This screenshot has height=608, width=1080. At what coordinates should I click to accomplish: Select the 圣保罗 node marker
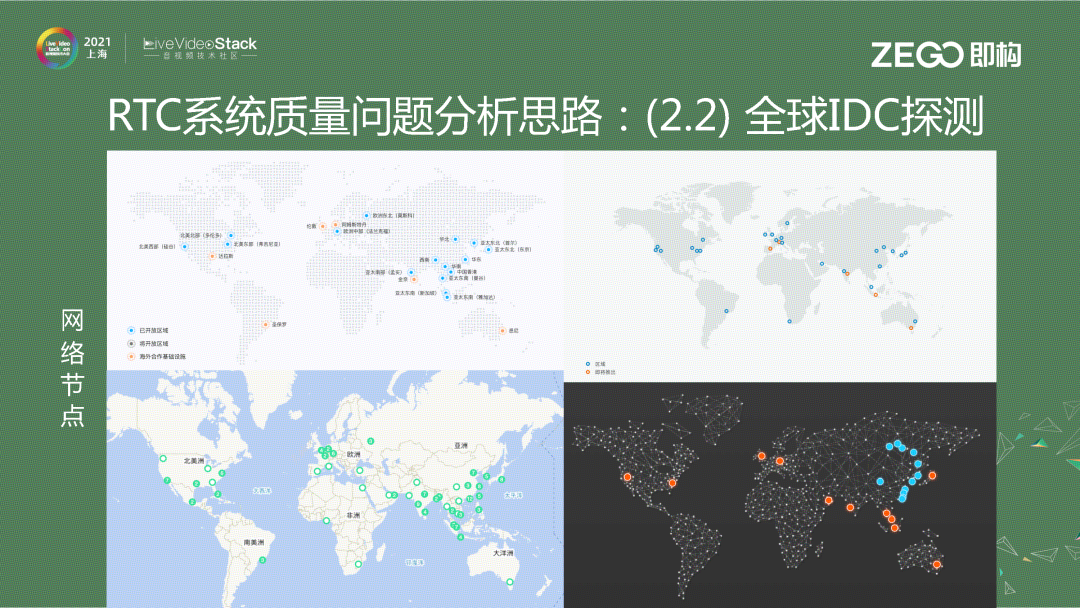(x=264, y=323)
